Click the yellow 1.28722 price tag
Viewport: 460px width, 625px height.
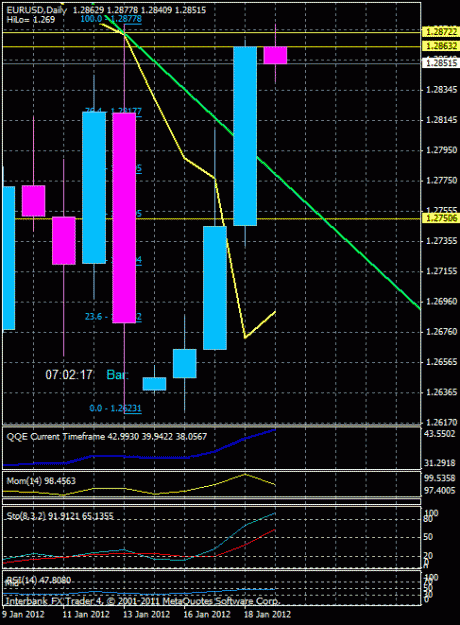point(441,32)
